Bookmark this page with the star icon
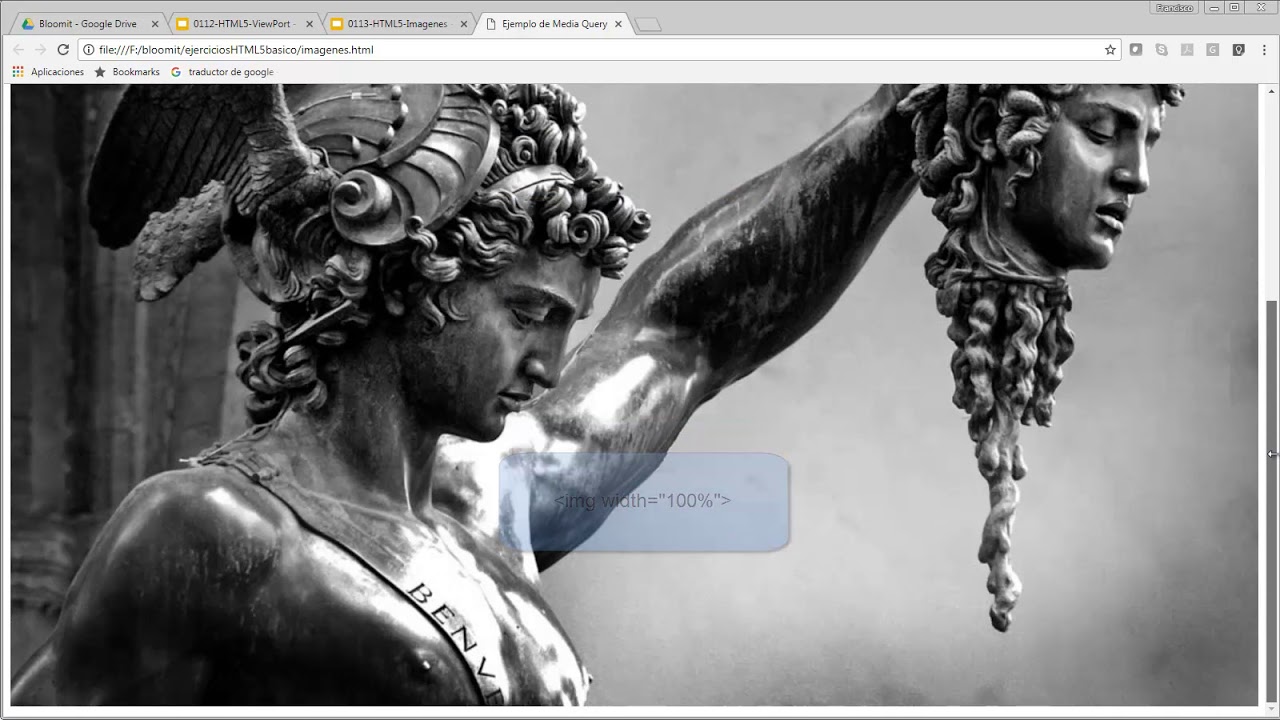1280x720 pixels. [x=1110, y=49]
